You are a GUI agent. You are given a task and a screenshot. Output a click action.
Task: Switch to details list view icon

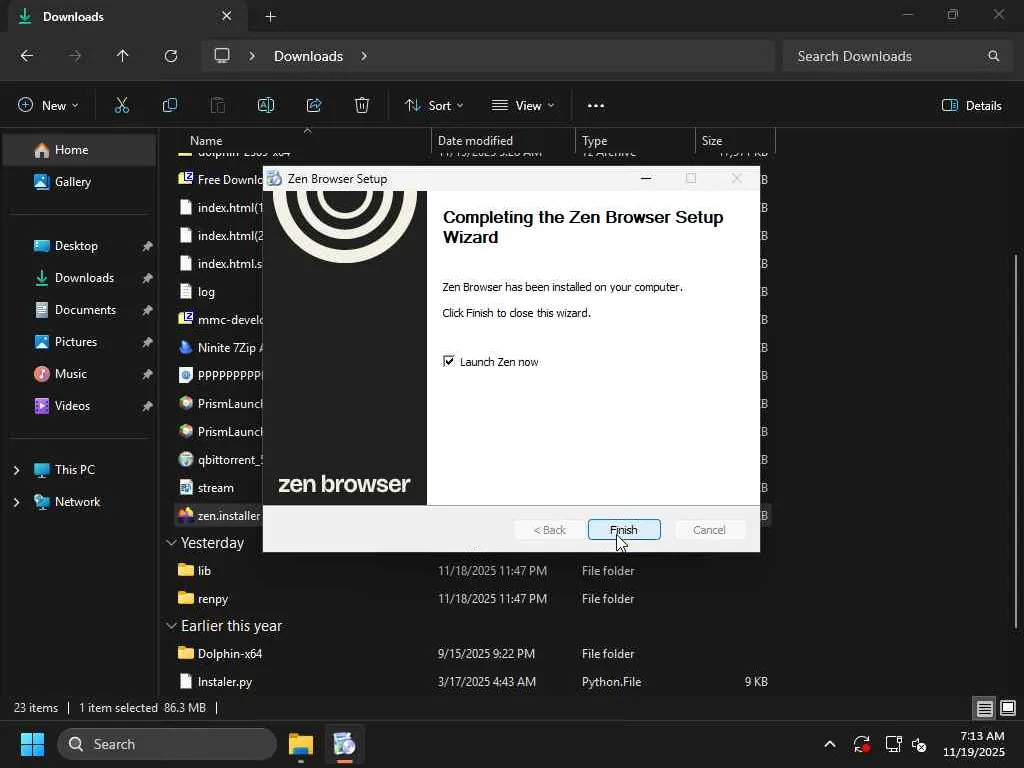[985, 708]
